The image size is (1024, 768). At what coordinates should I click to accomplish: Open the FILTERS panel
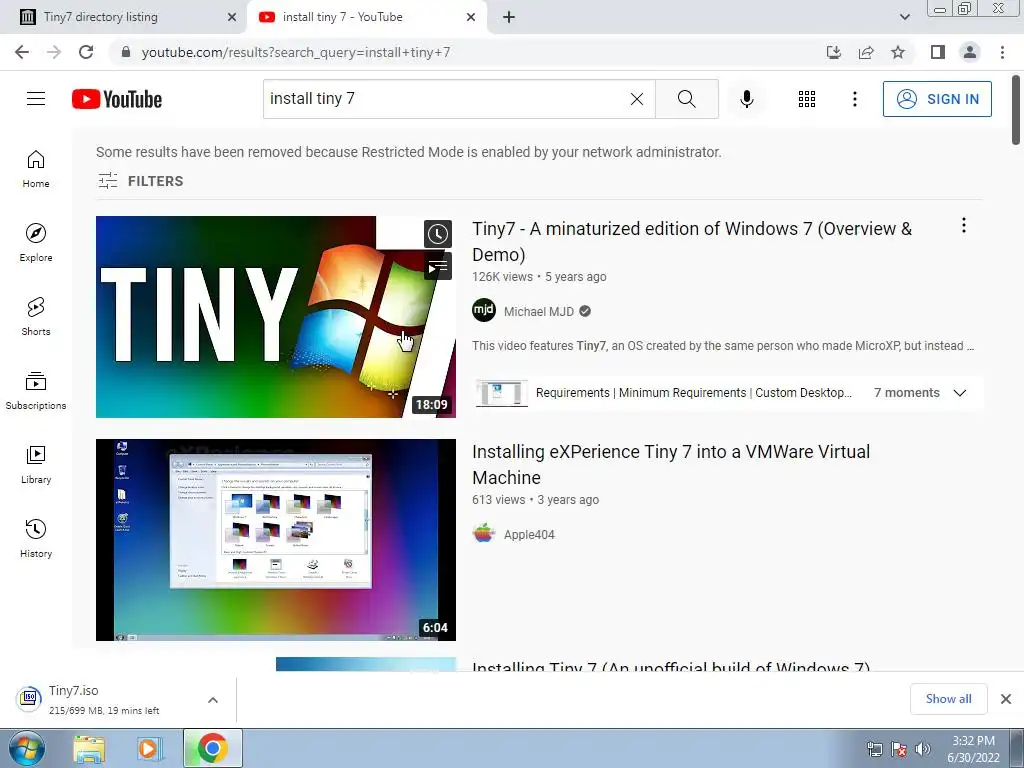click(140, 181)
